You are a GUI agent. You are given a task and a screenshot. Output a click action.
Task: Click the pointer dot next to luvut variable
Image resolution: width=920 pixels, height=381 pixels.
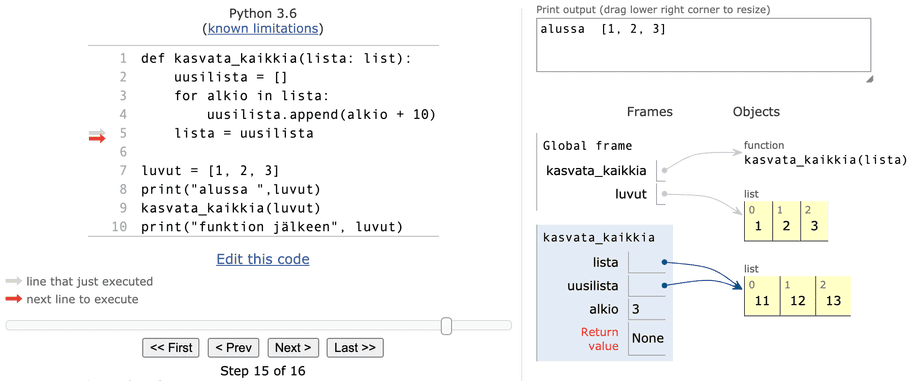[664, 193]
